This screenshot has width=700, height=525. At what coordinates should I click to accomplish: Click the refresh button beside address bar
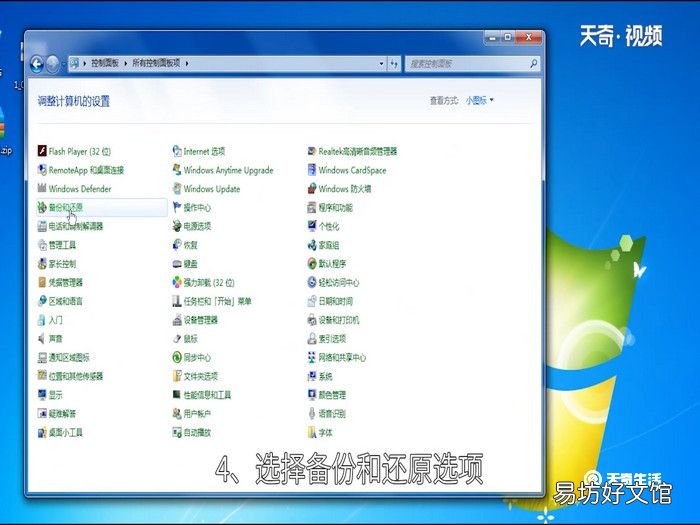click(x=394, y=63)
